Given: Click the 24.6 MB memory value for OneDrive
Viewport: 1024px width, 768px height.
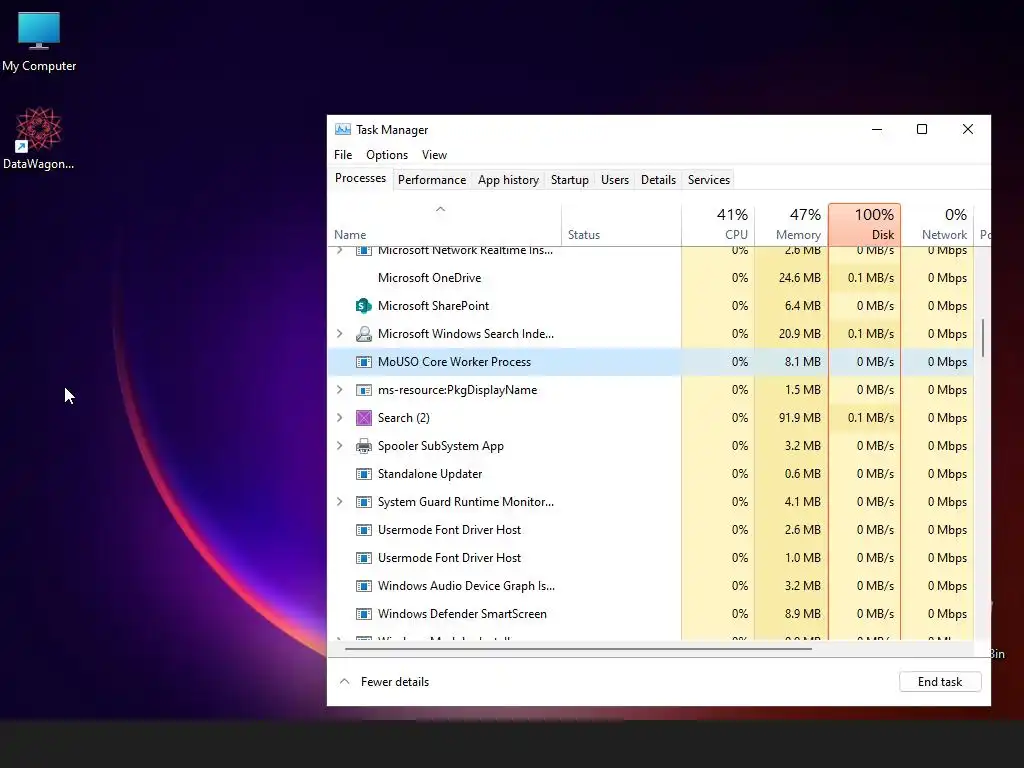Looking at the screenshot, I should (x=799, y=278).
